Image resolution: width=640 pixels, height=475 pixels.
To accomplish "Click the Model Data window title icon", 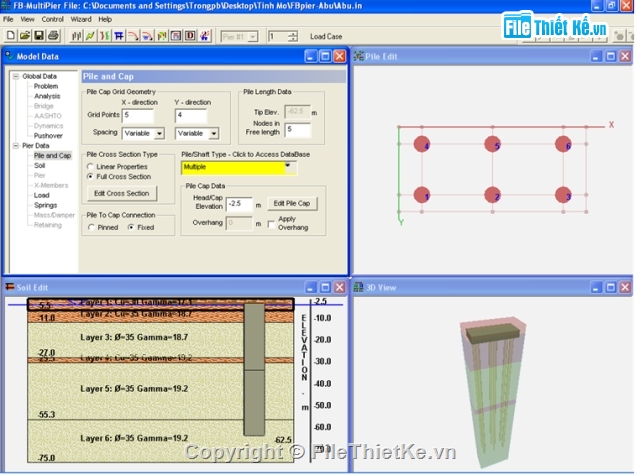I will click(9, 56).
